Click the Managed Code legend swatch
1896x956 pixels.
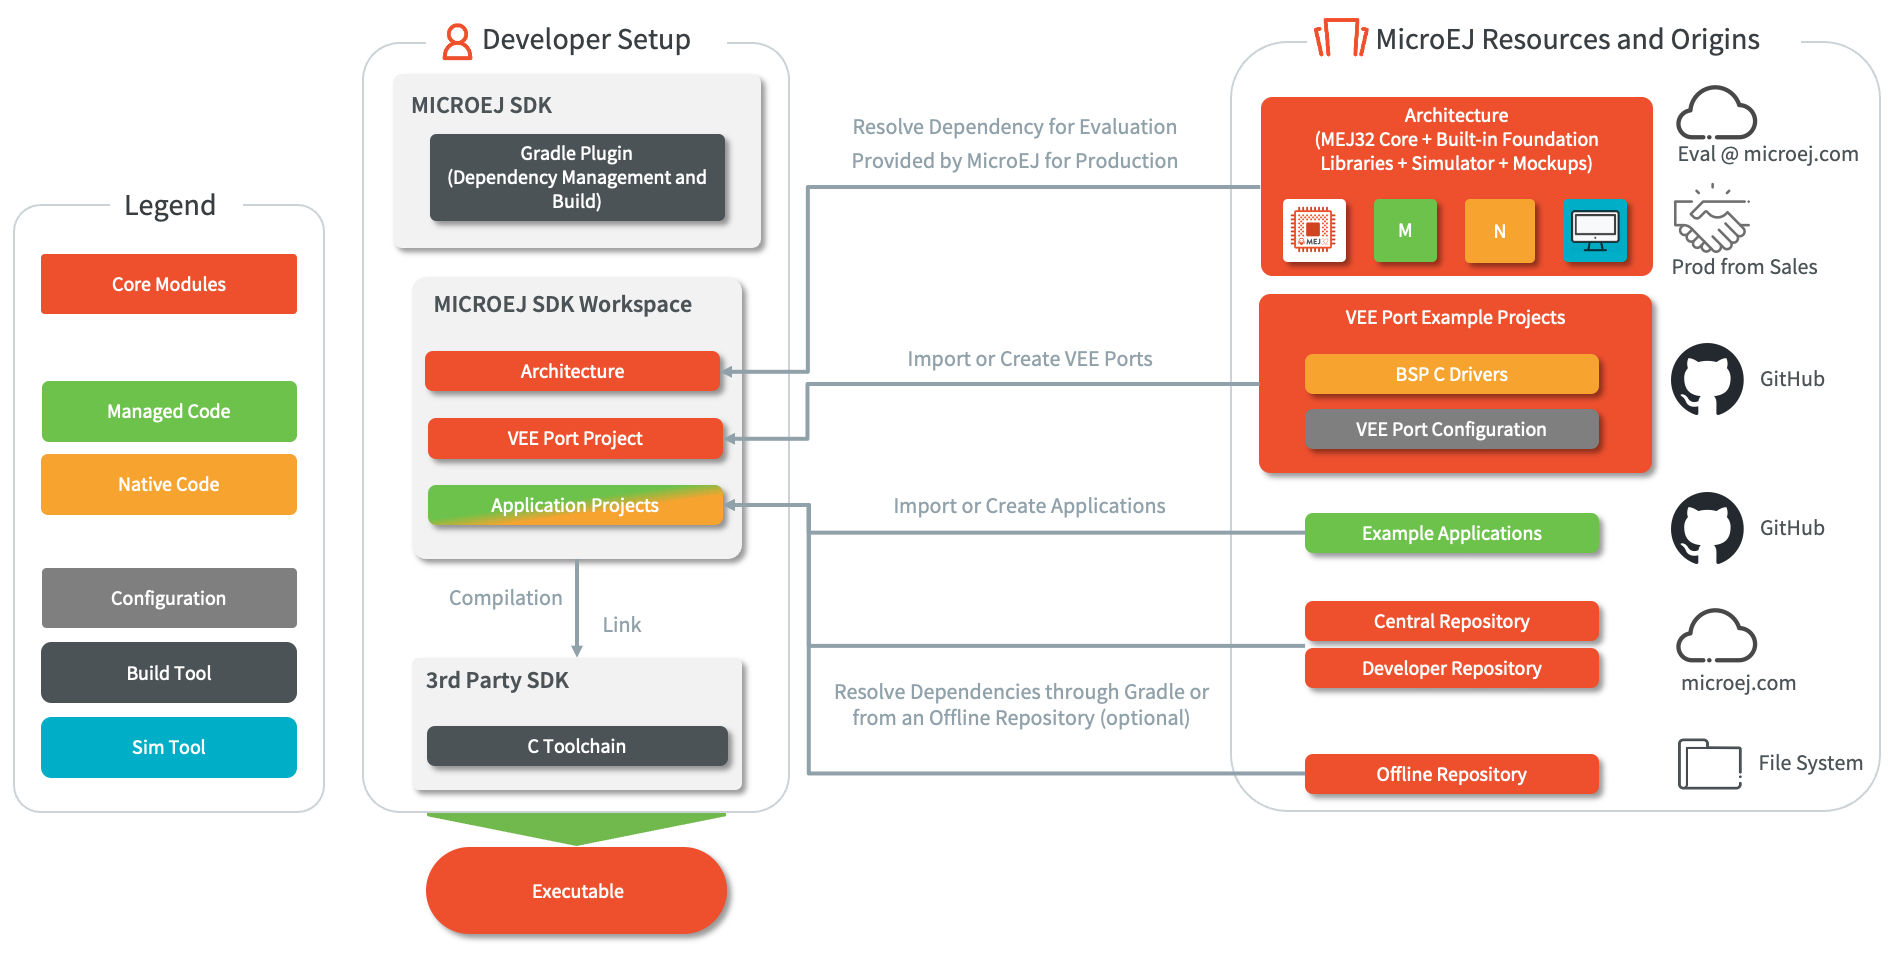point(169,411)
